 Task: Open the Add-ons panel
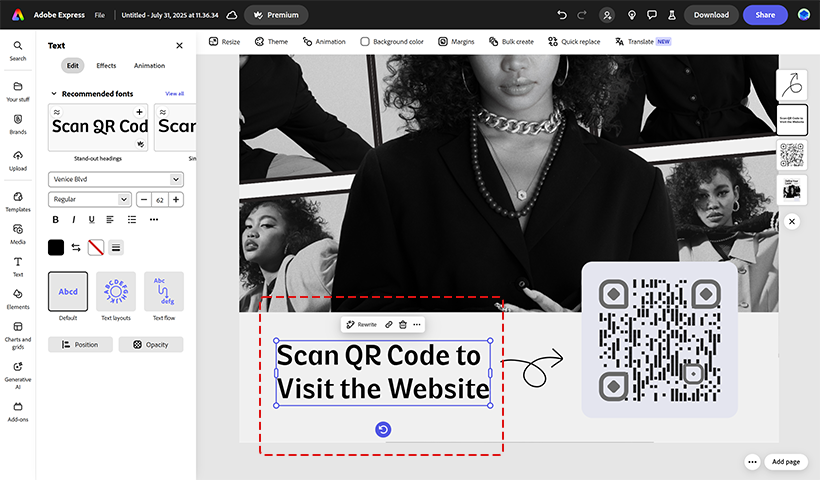pyautogui.click(x=18, y=412)
